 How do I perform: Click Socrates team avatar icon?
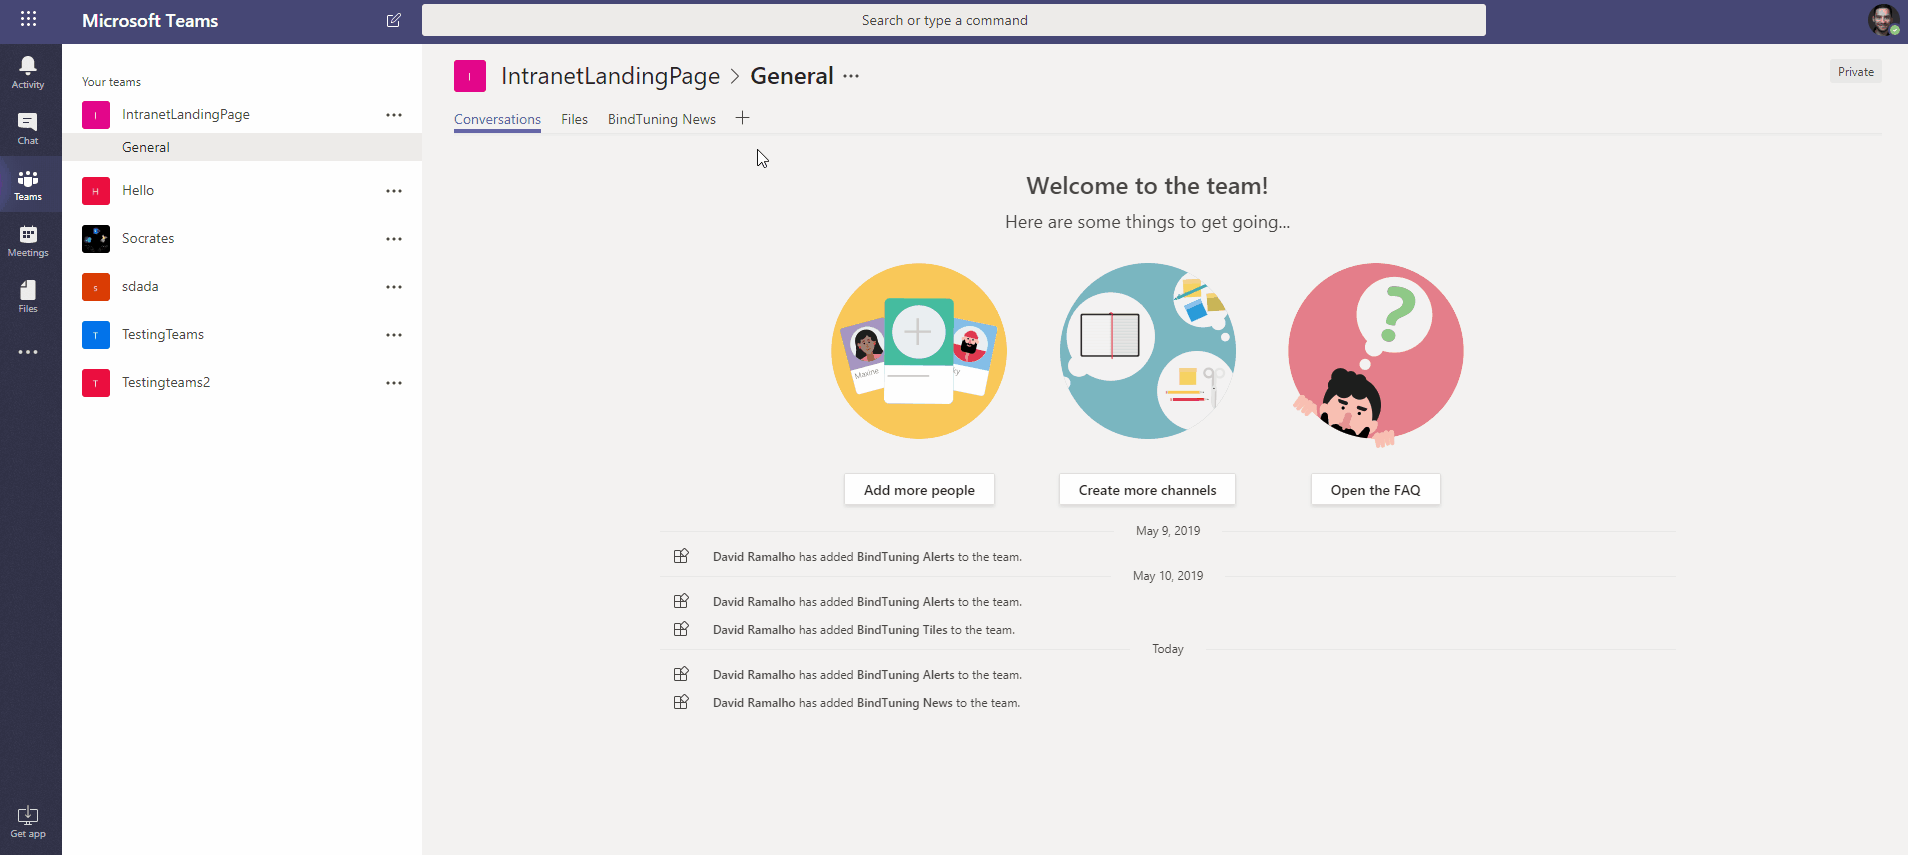(96, 239)
